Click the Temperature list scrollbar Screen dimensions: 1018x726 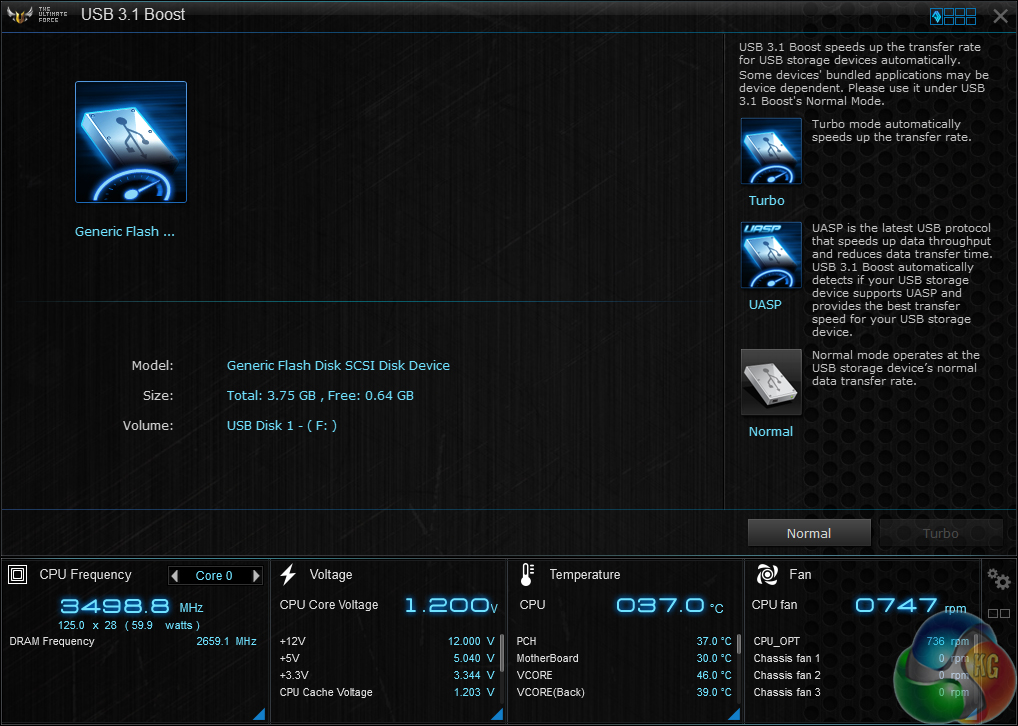739,644
